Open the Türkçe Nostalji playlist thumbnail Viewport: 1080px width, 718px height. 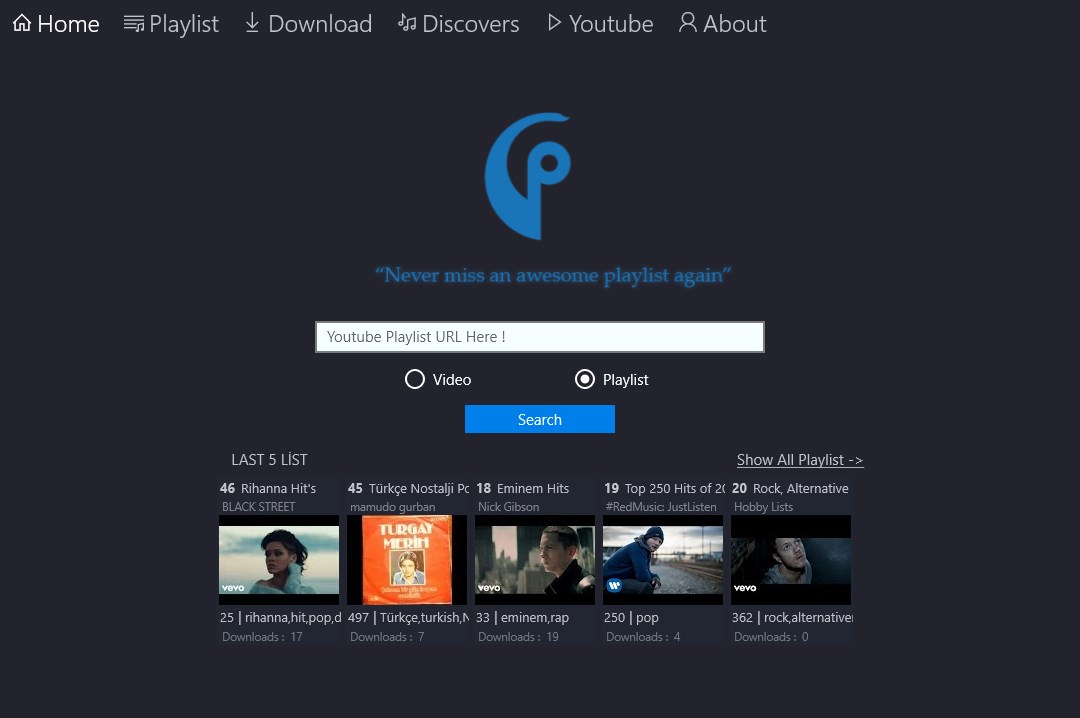coord(407,560)
